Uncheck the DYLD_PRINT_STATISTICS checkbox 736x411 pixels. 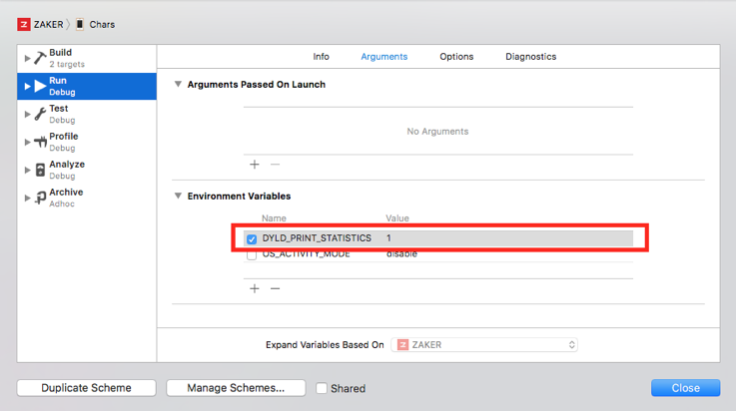252,239
